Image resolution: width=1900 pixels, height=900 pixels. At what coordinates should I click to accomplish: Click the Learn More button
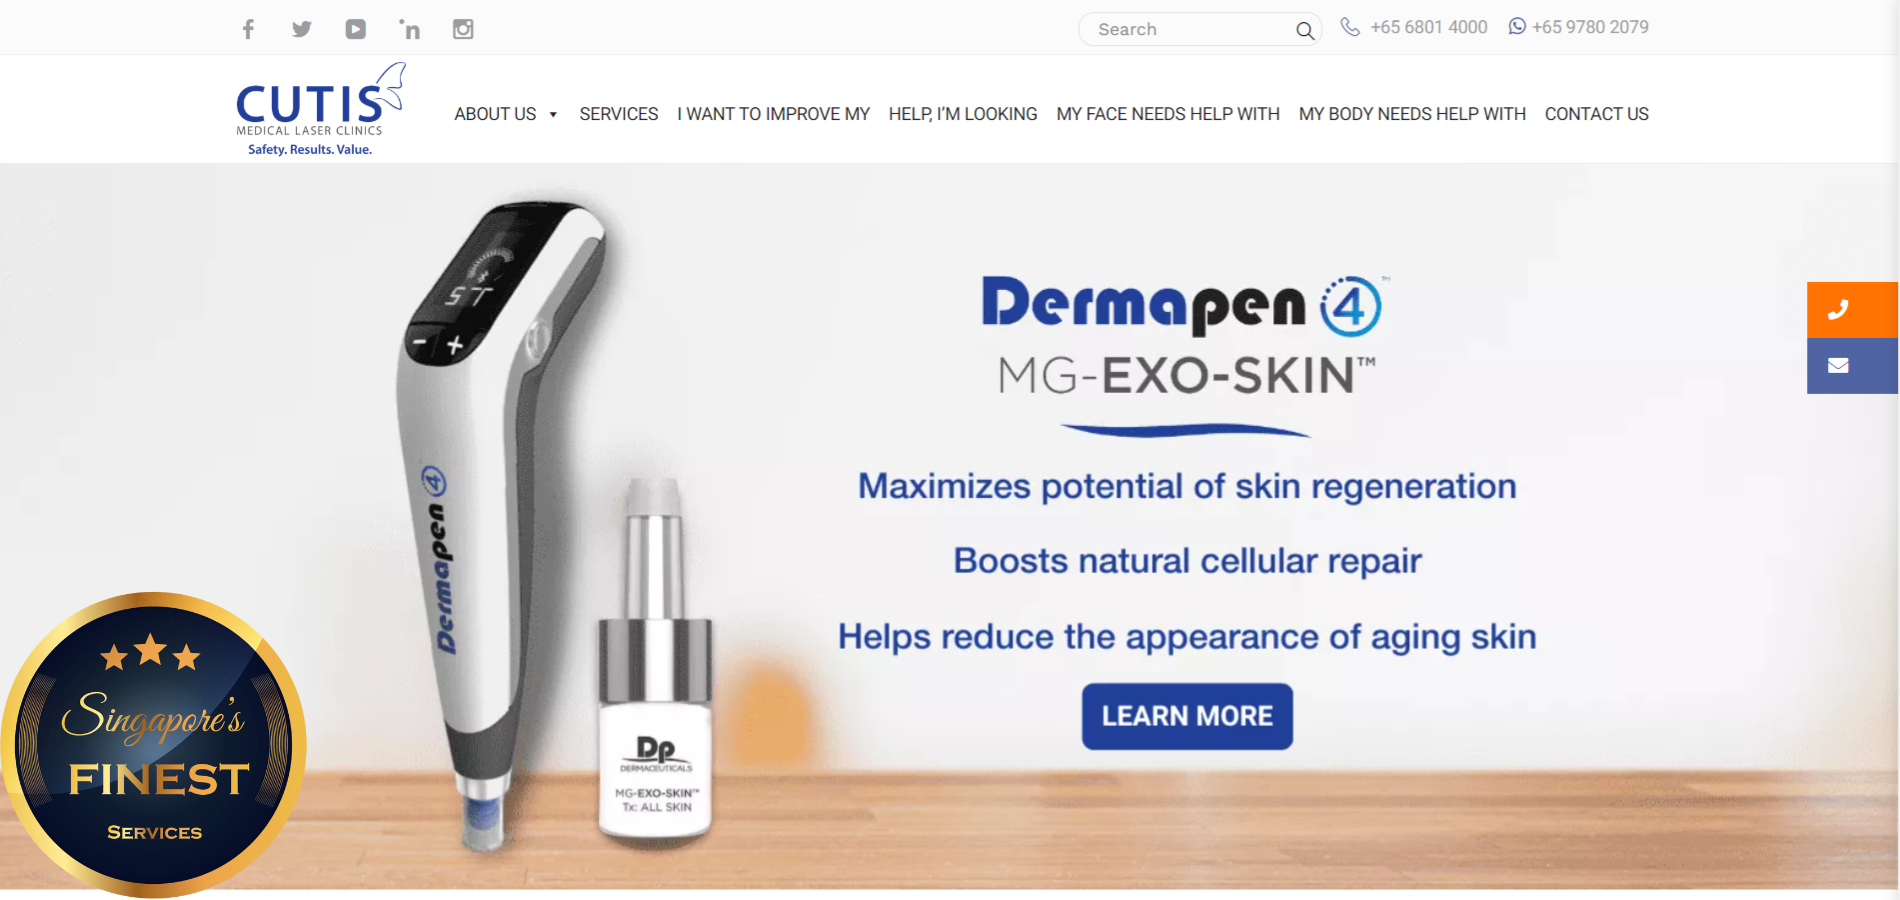coord(1187,716)
